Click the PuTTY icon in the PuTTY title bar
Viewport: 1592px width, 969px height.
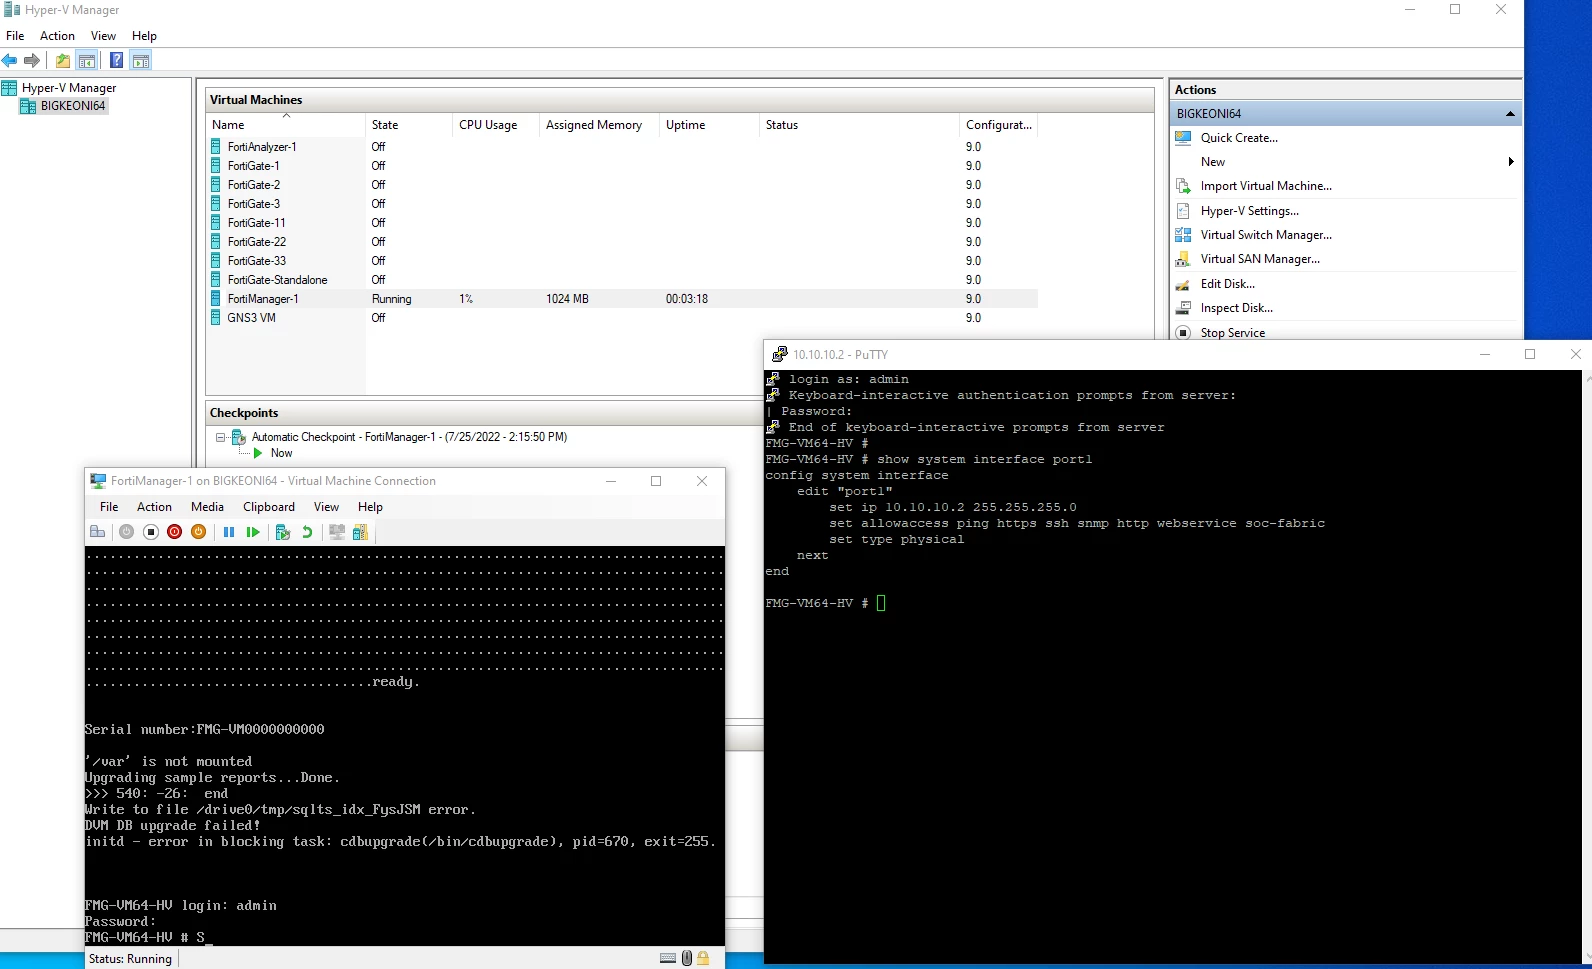pos(780,354)
